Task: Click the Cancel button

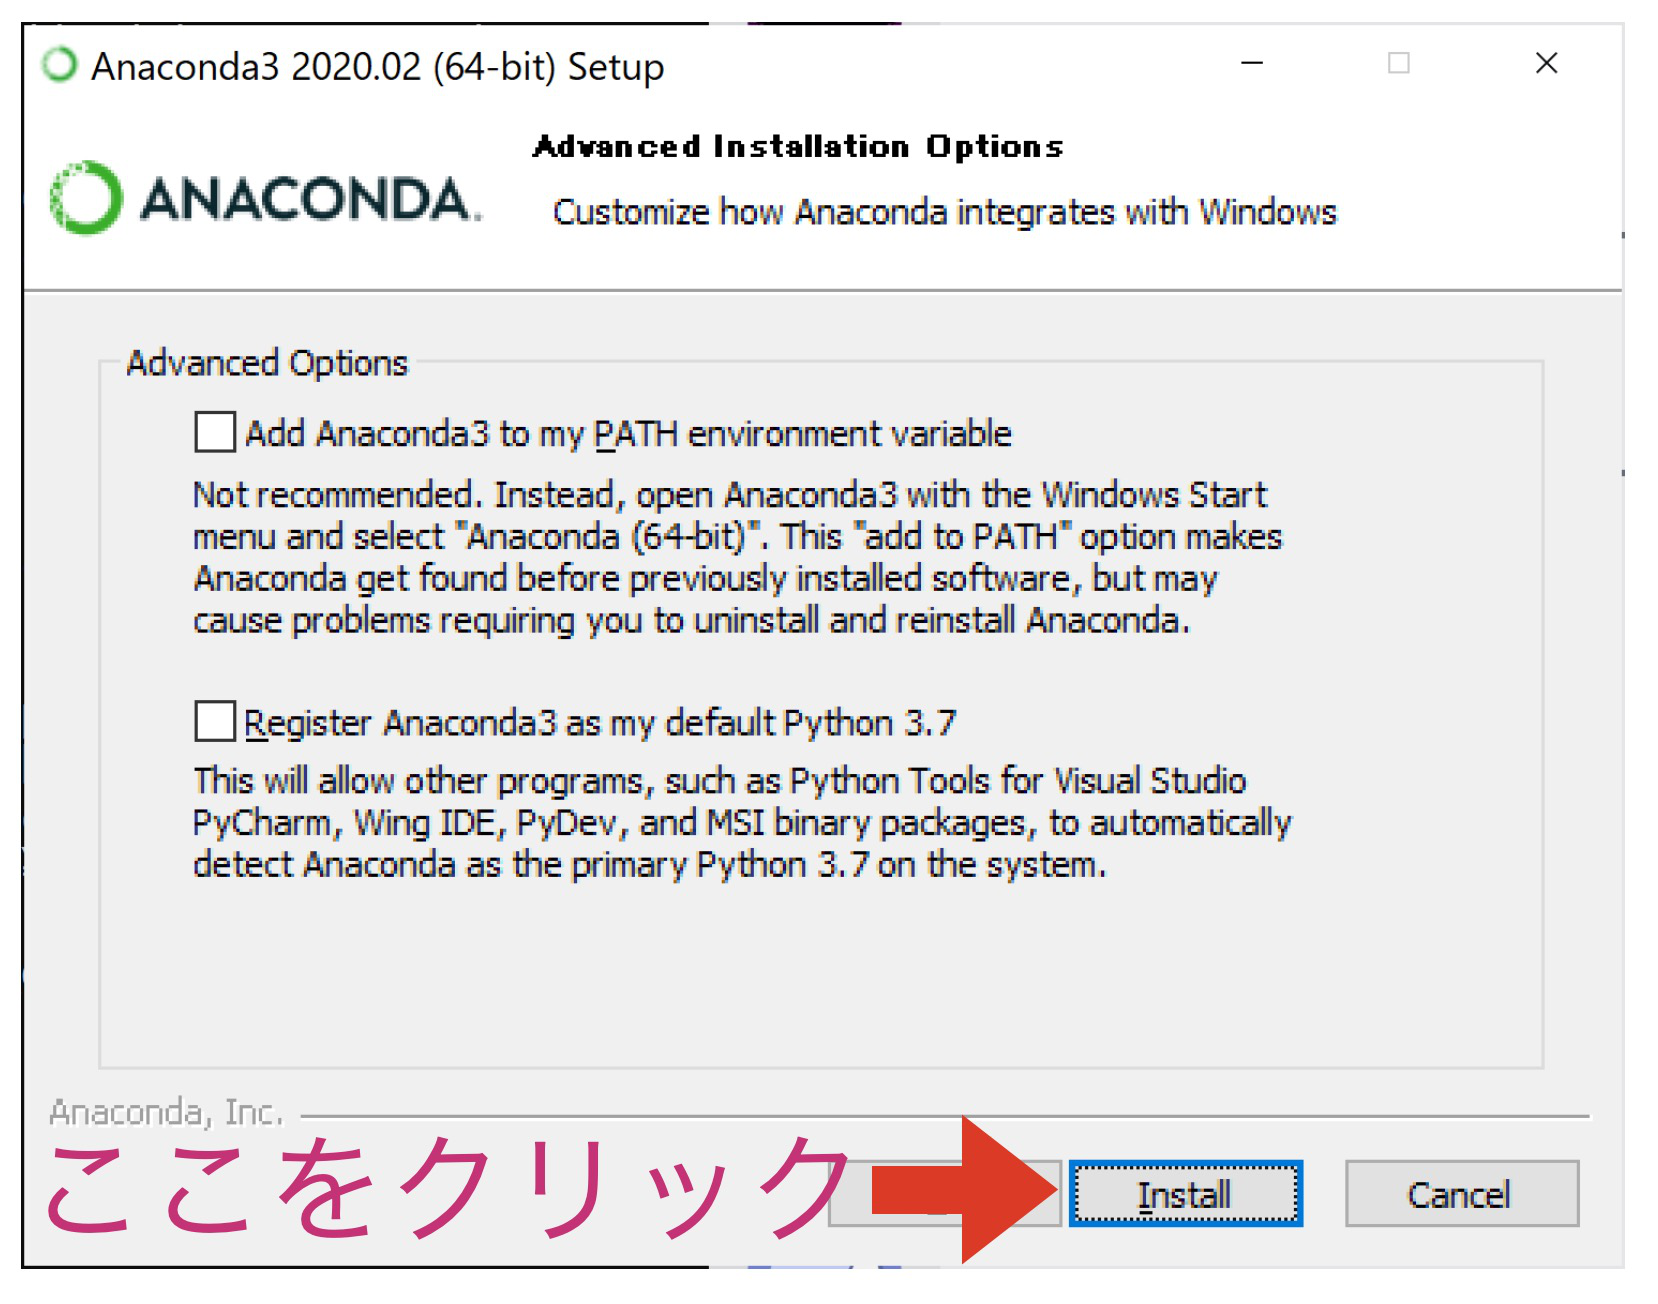Action: click(x=1460, y=1193)
